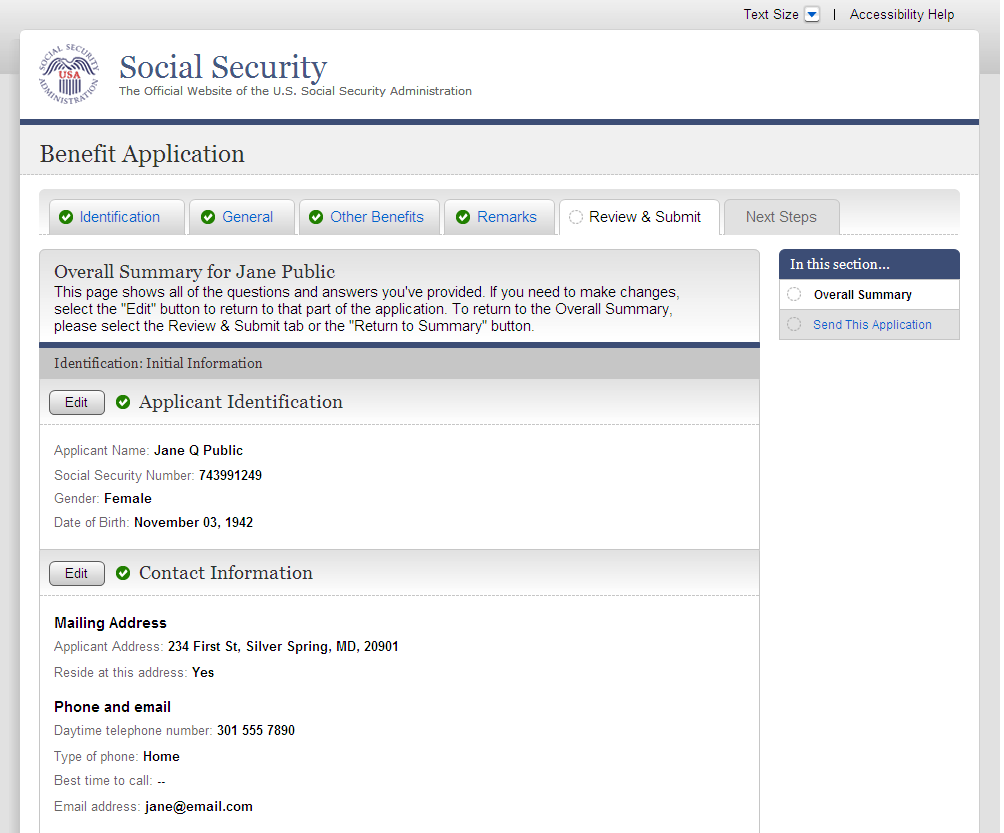
Task: Switch to the Other Benefits tab
Action: 377,217
